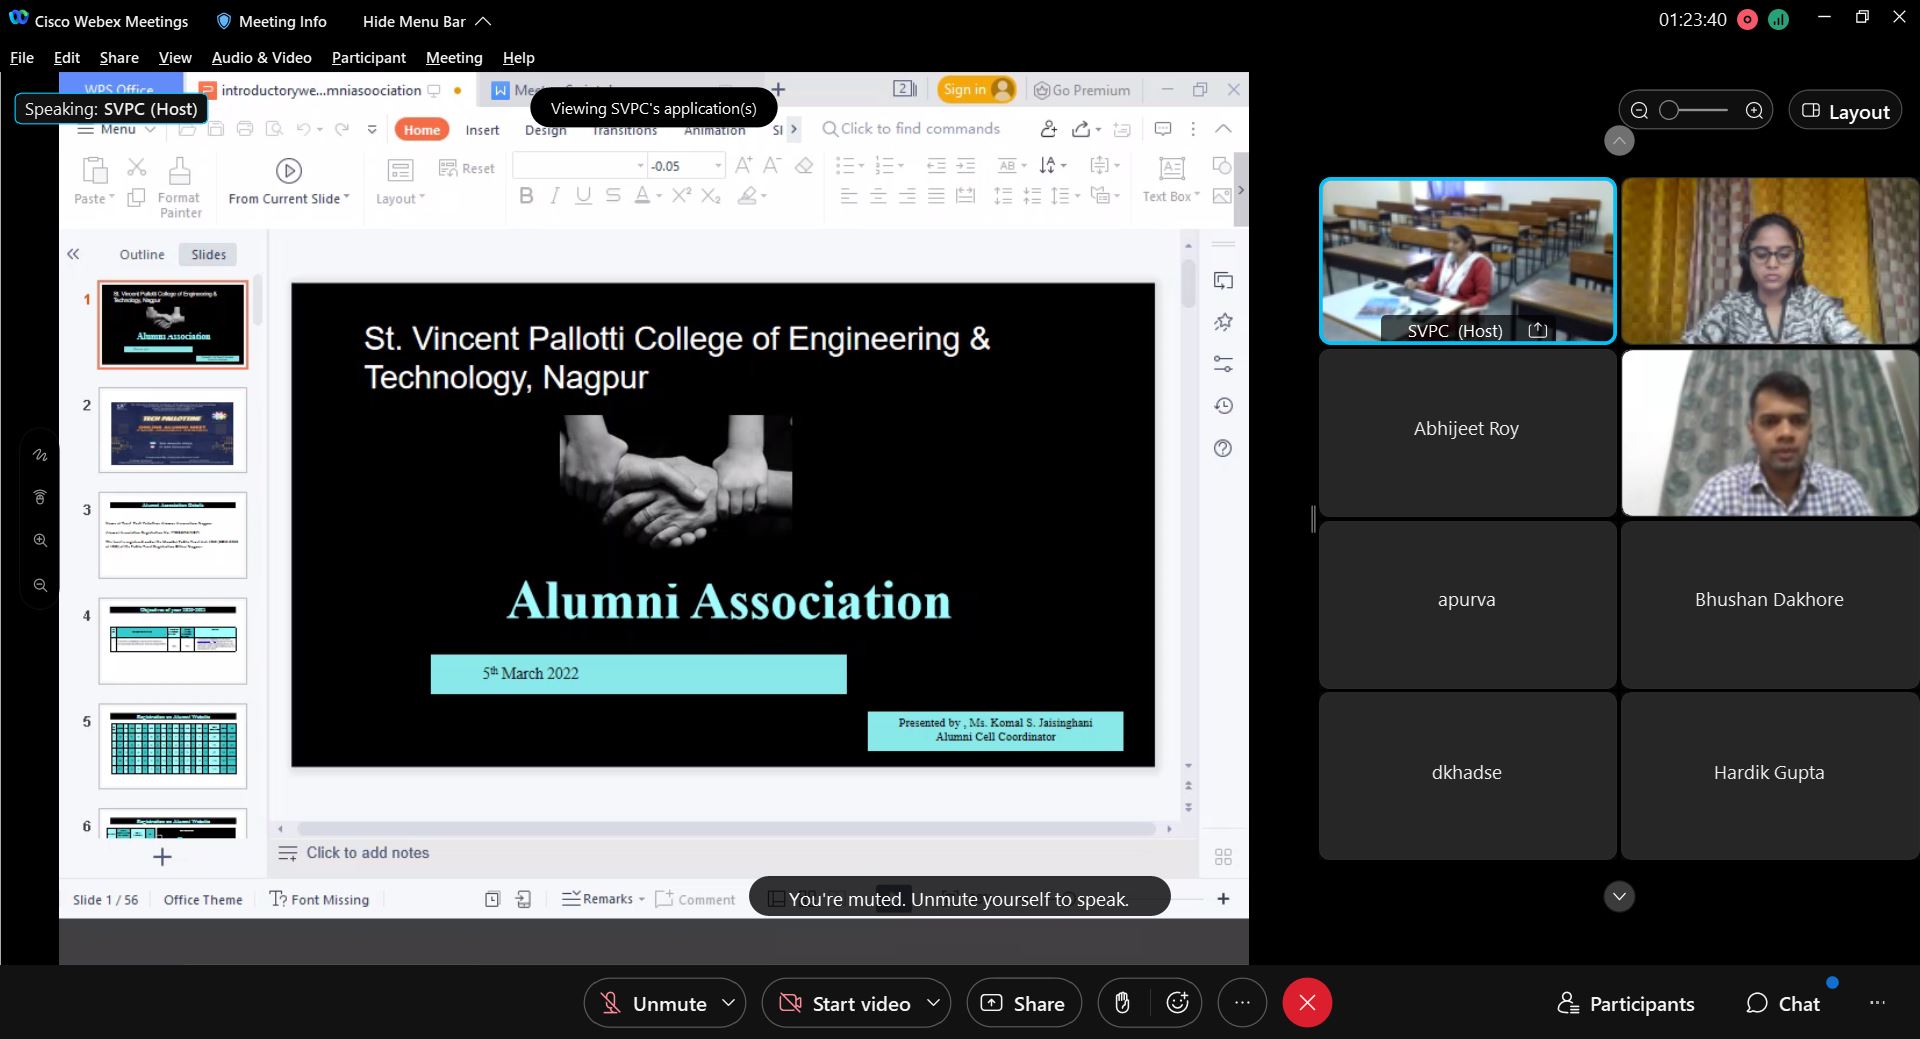Open the annotate tool on left sidebar
Screen dimensions: 1920x1039
point(40,455)
